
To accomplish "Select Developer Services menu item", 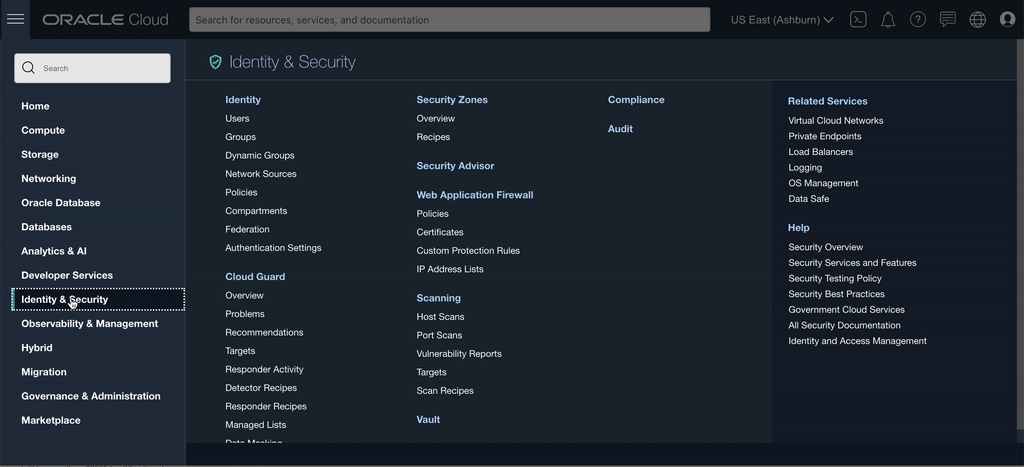I will point(67,275).
